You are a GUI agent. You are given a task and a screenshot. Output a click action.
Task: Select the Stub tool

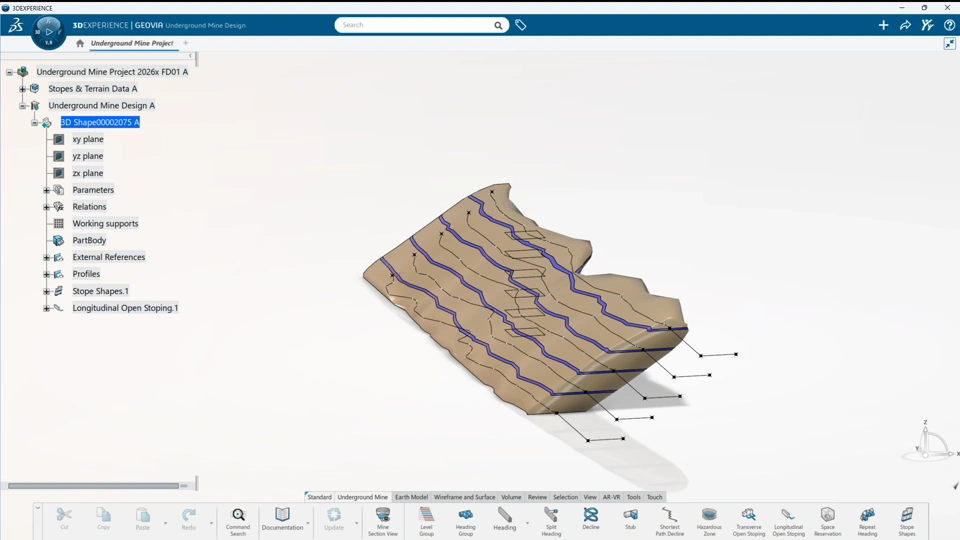630,519
